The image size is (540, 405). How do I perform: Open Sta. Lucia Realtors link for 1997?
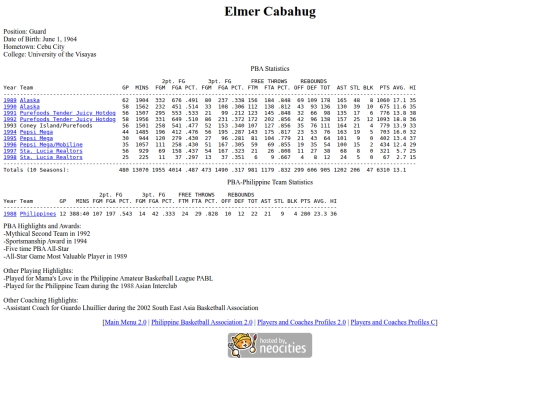(51, 151)
